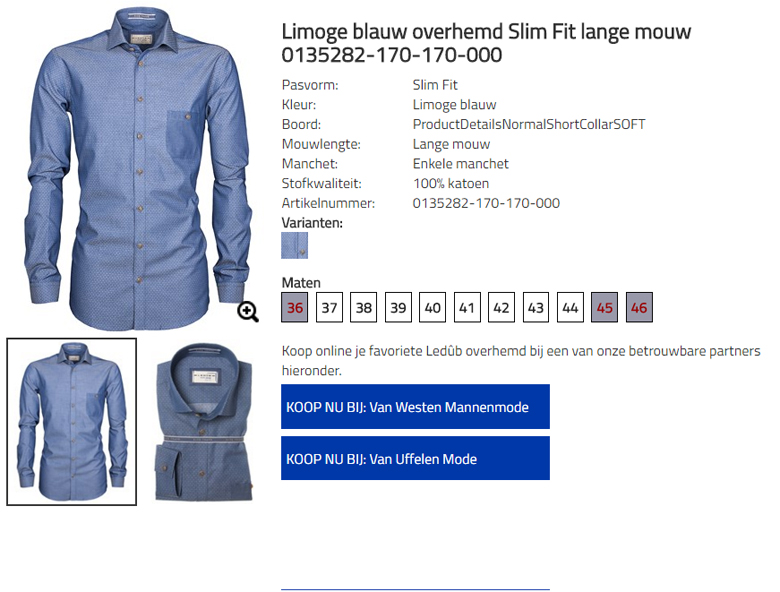Select size 37
Image resolution: width=780 pixels, height=592 pixels.
pos(329,307)
